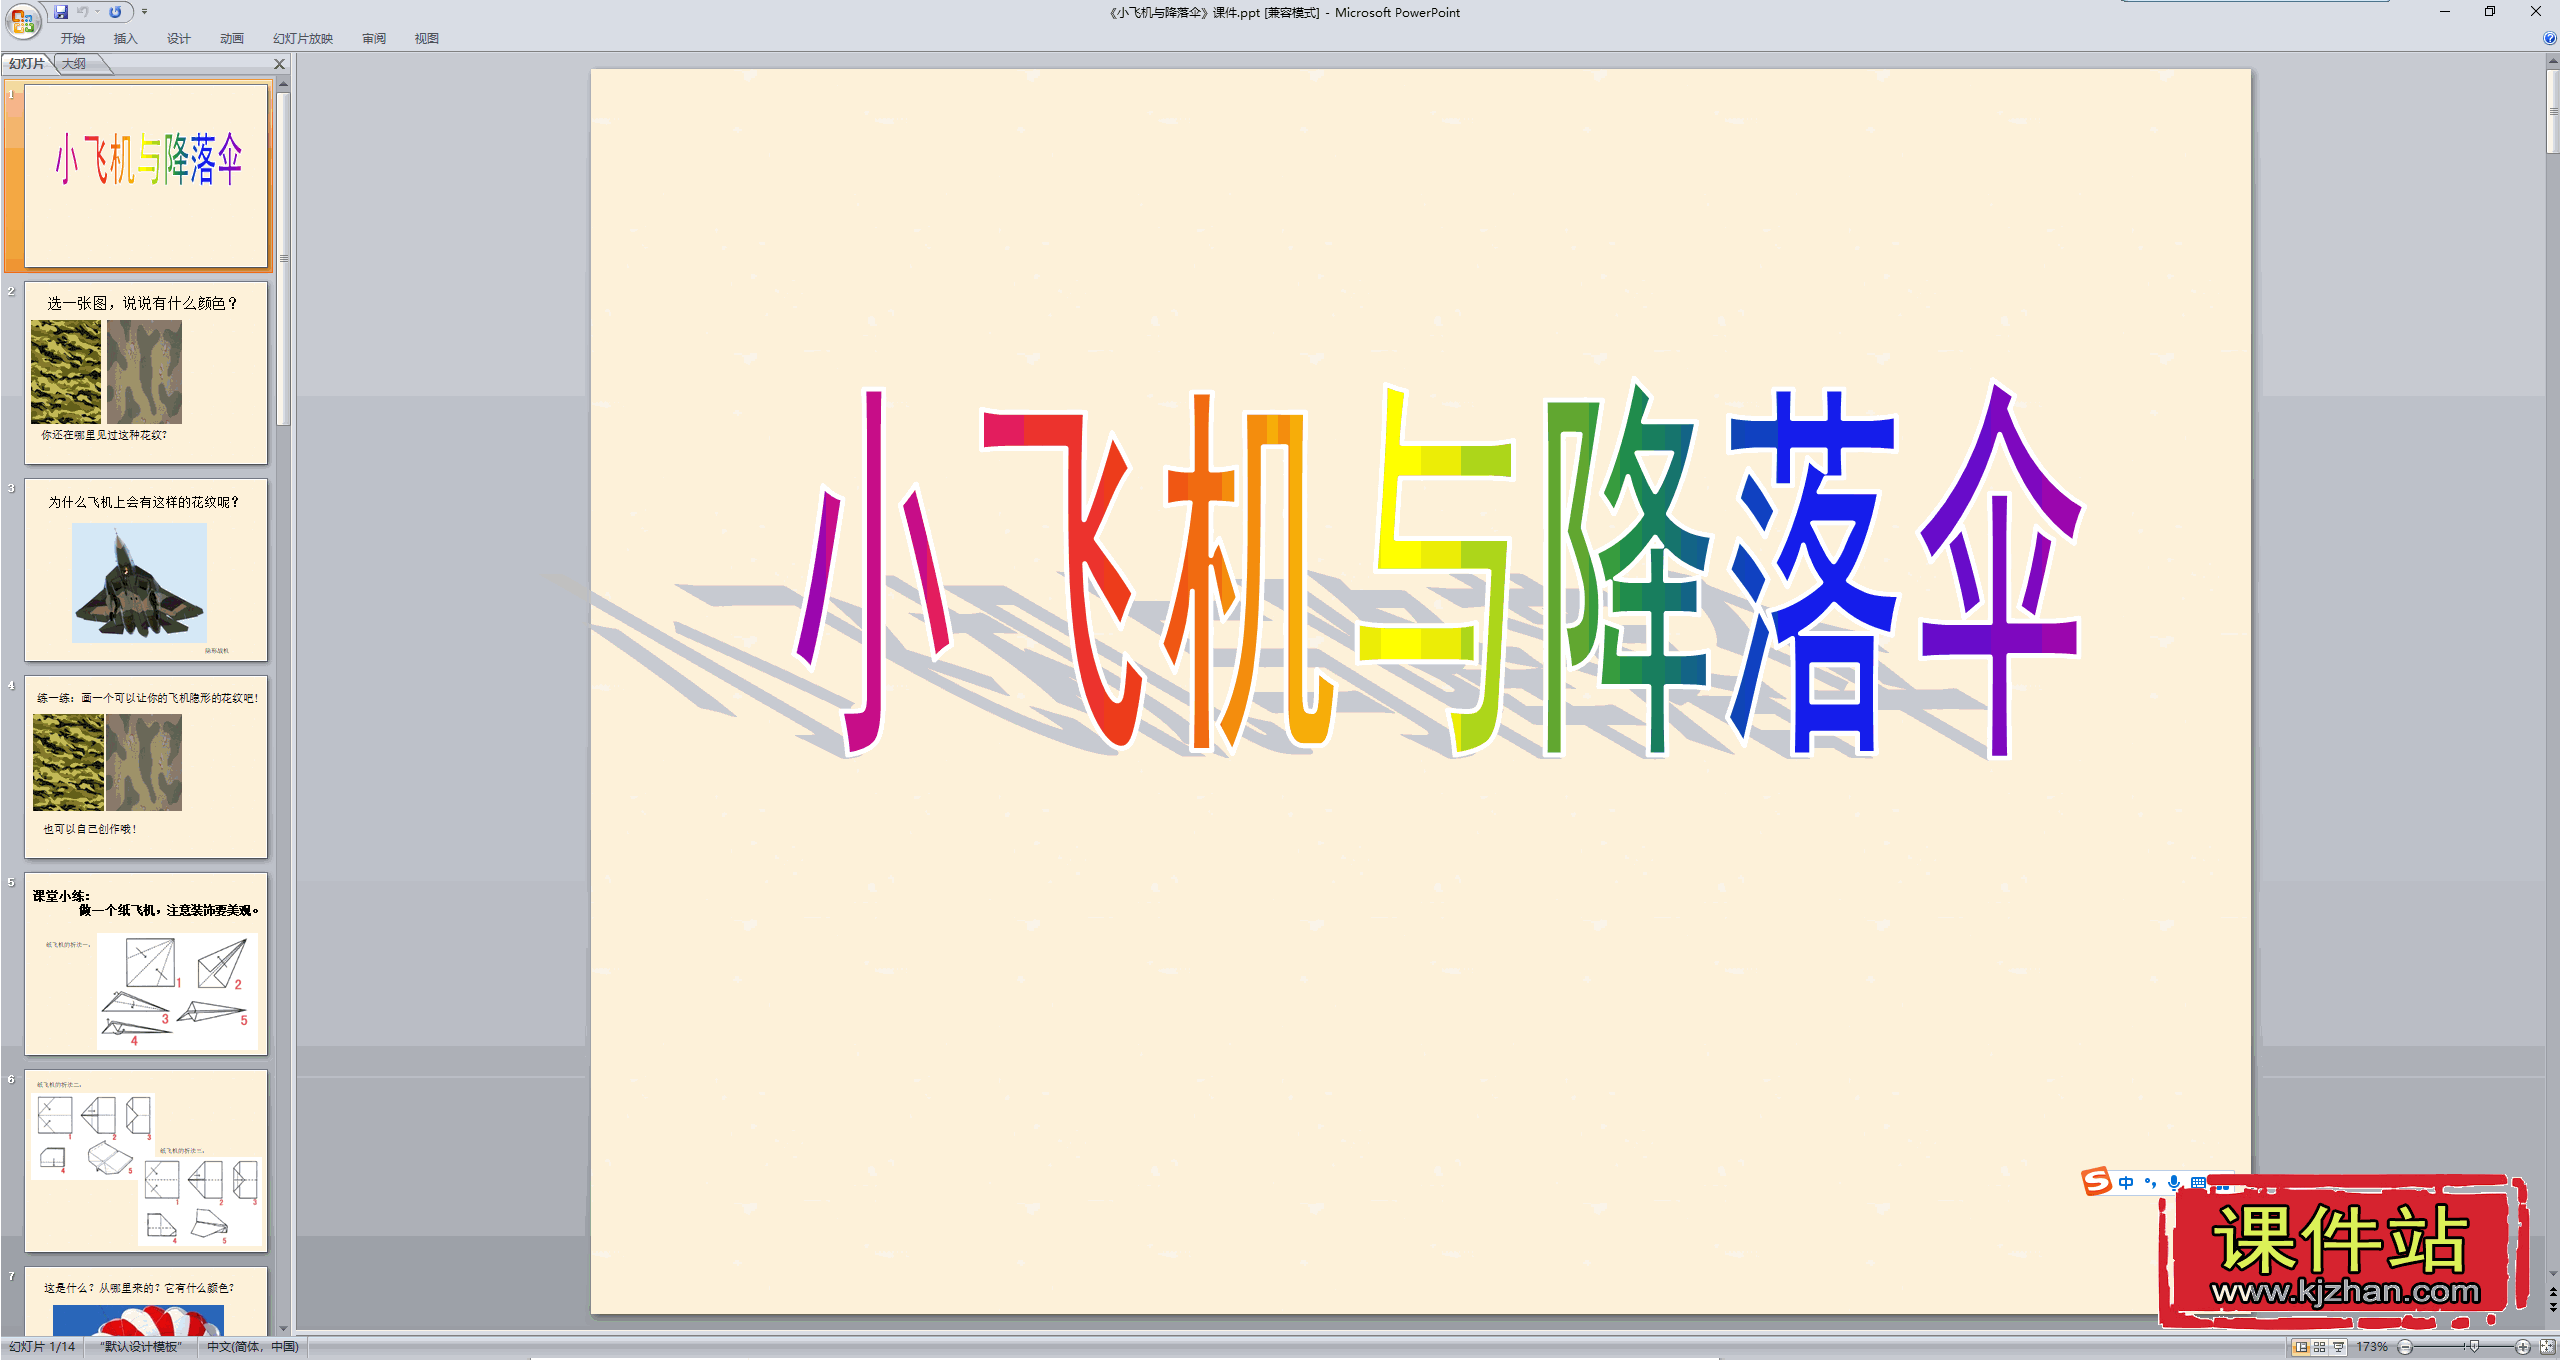Select slide 4 thumbnail 练一练
The image size is (2560, 1360).
[146, 766]
